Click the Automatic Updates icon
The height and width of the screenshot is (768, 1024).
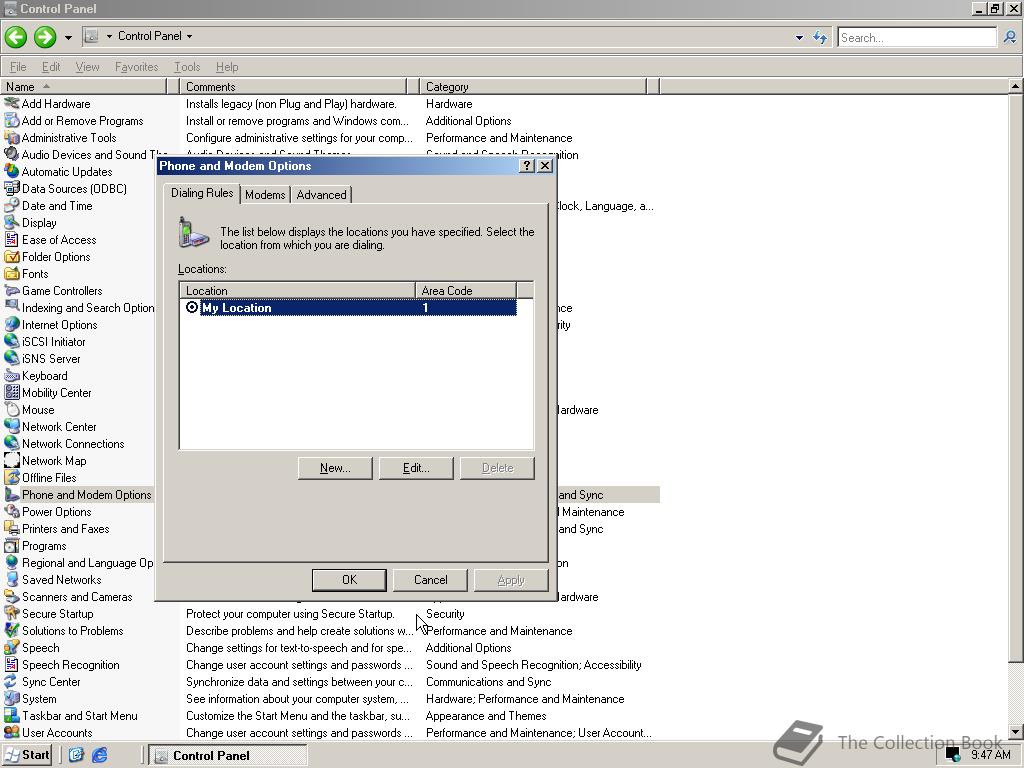(12, 171)
